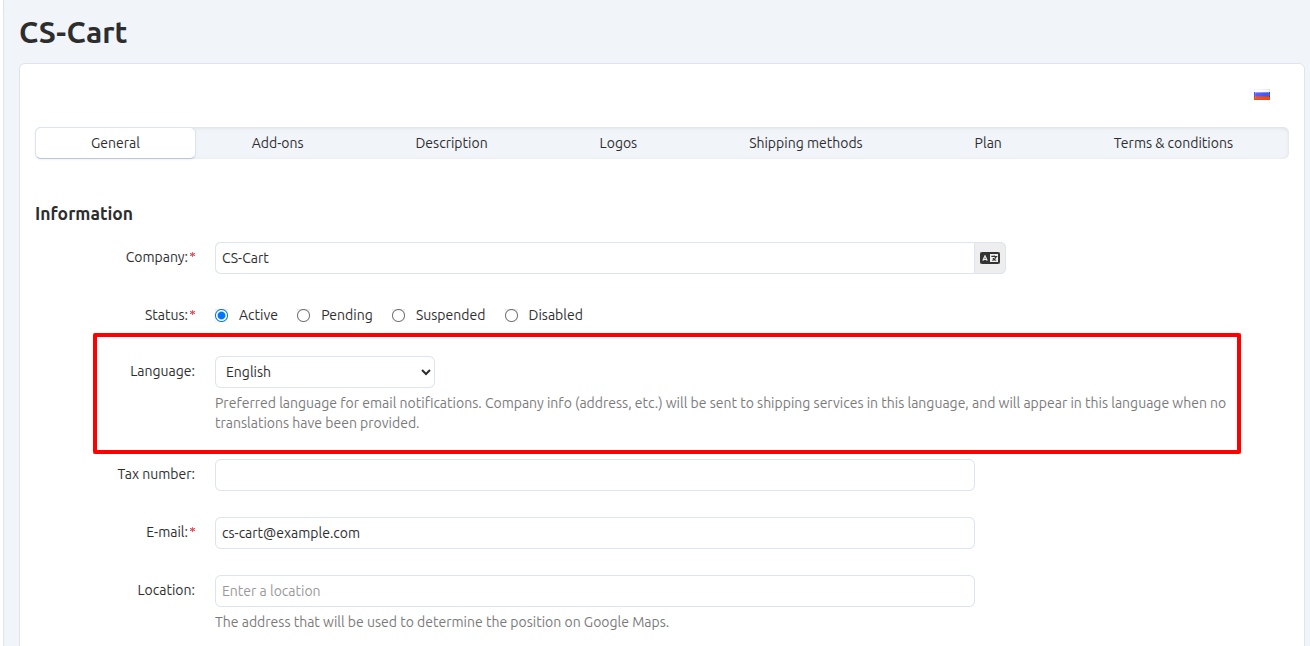
Task: Click the Google Maps address hint text
Action: [442, 622]
